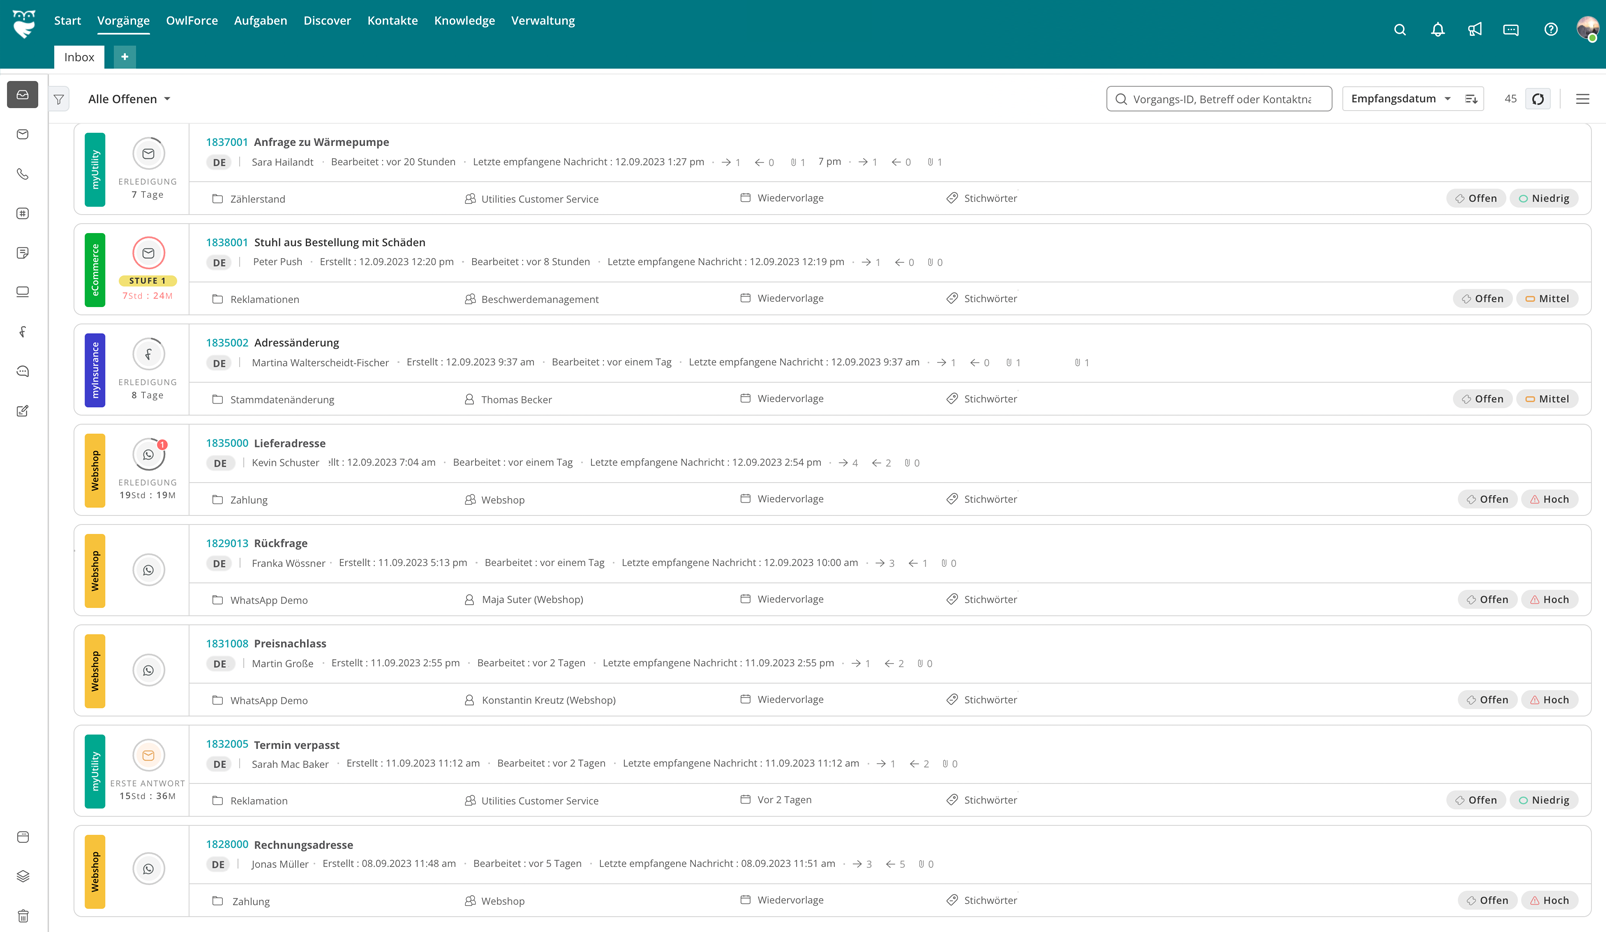Open ticket 1838001 Stuhl aus Bestellung

point(338,242)
